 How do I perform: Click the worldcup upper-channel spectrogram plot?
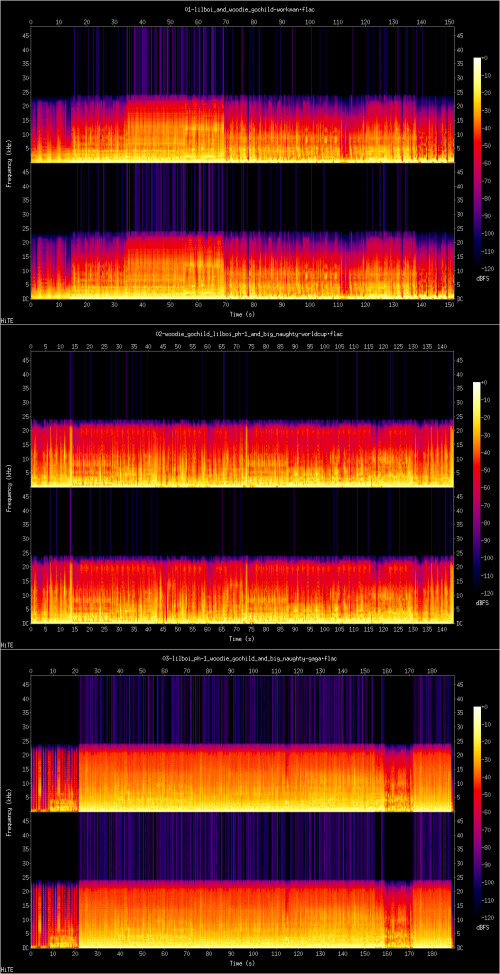[x=242, y=419]
